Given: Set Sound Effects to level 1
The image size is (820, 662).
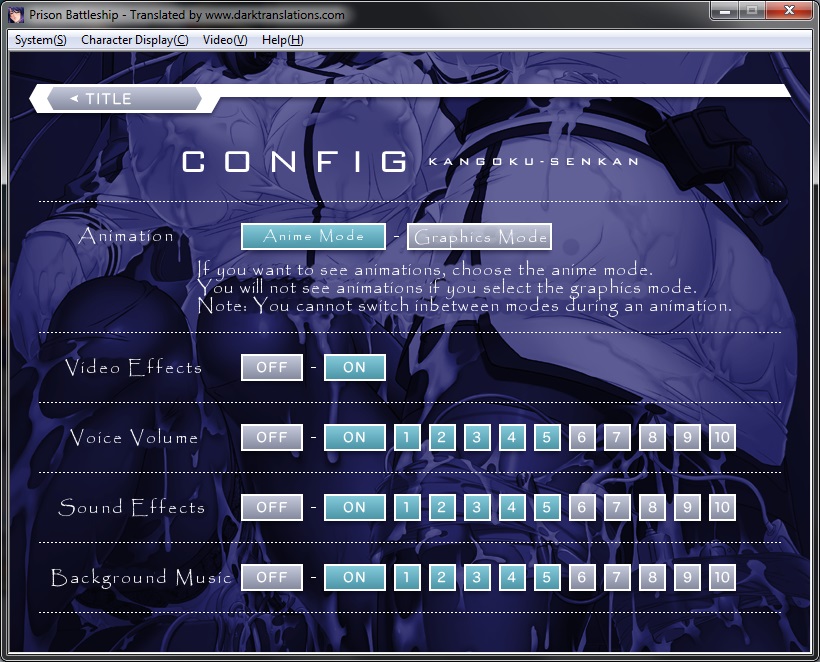Looking at the screenshot, I should coord(407,507).
